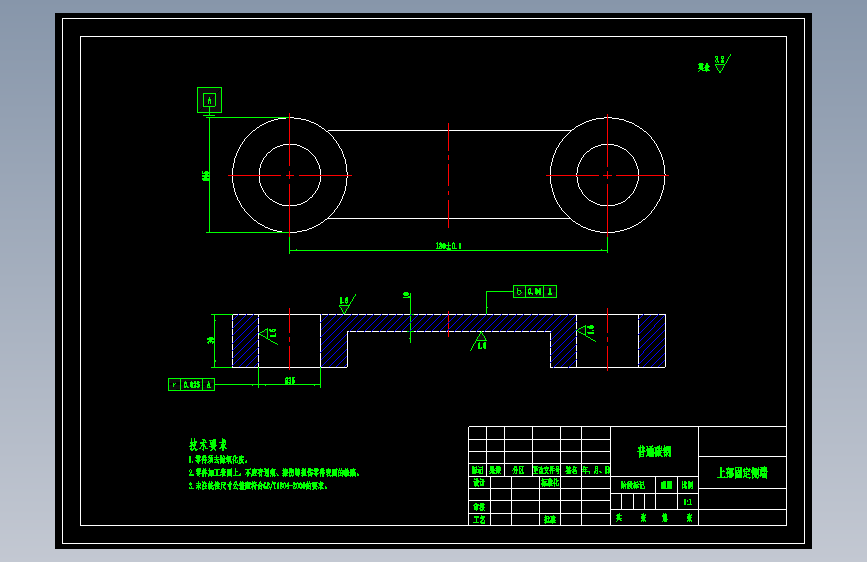
Task: Click the 比例 scale header cell
Action: coord(688,485)
